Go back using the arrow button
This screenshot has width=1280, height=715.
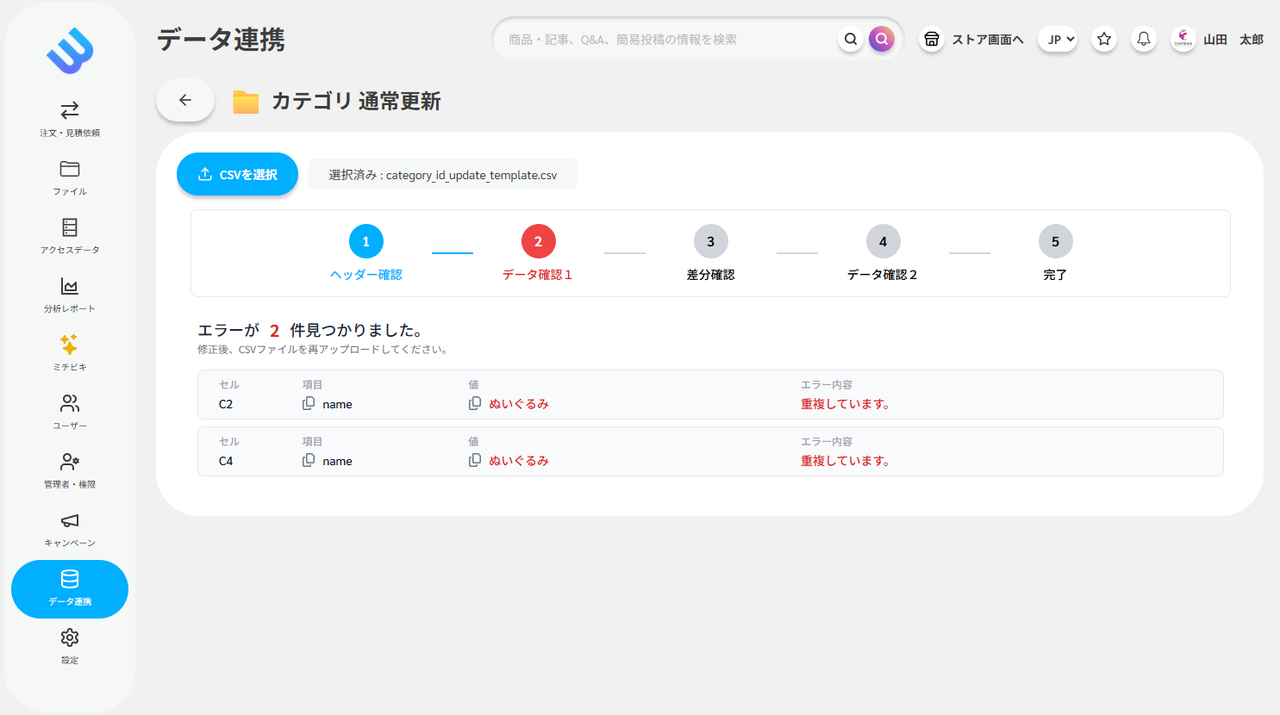click(x=184, y=100)
